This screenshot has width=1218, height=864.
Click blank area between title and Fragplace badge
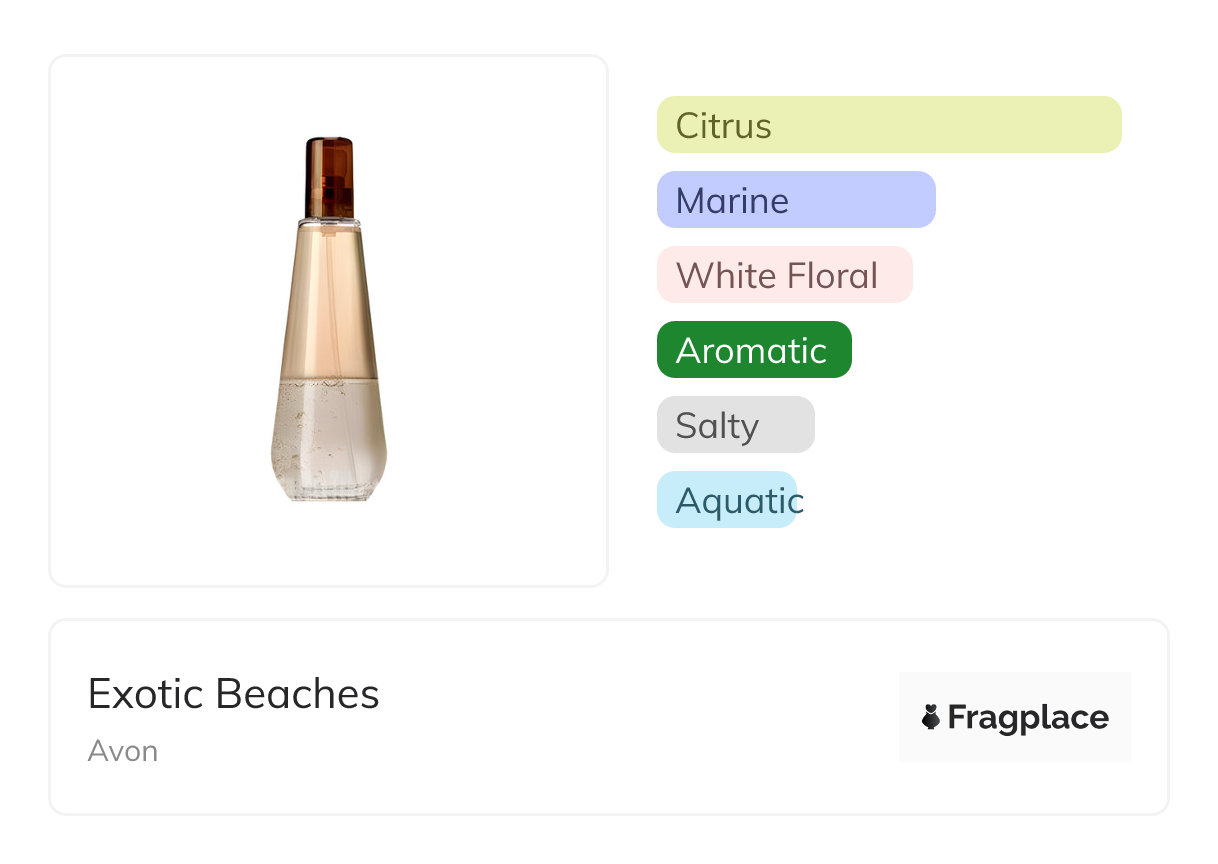(x=640, y=717)
